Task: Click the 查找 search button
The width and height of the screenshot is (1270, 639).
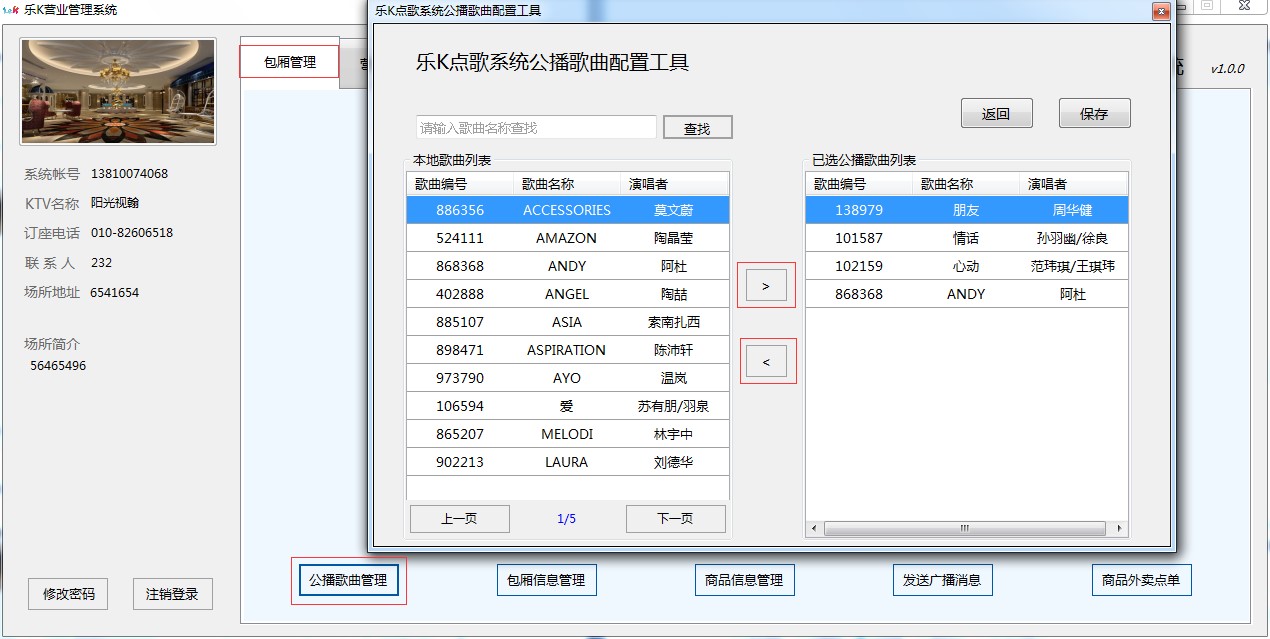Action: [x=697, y=128]
